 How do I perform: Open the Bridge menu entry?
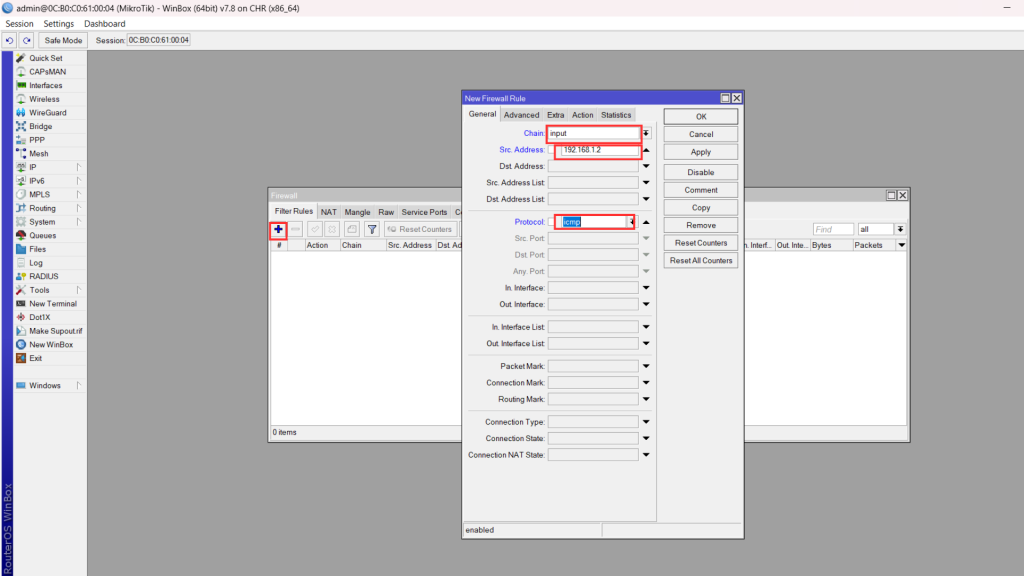[x=40, y=127]
